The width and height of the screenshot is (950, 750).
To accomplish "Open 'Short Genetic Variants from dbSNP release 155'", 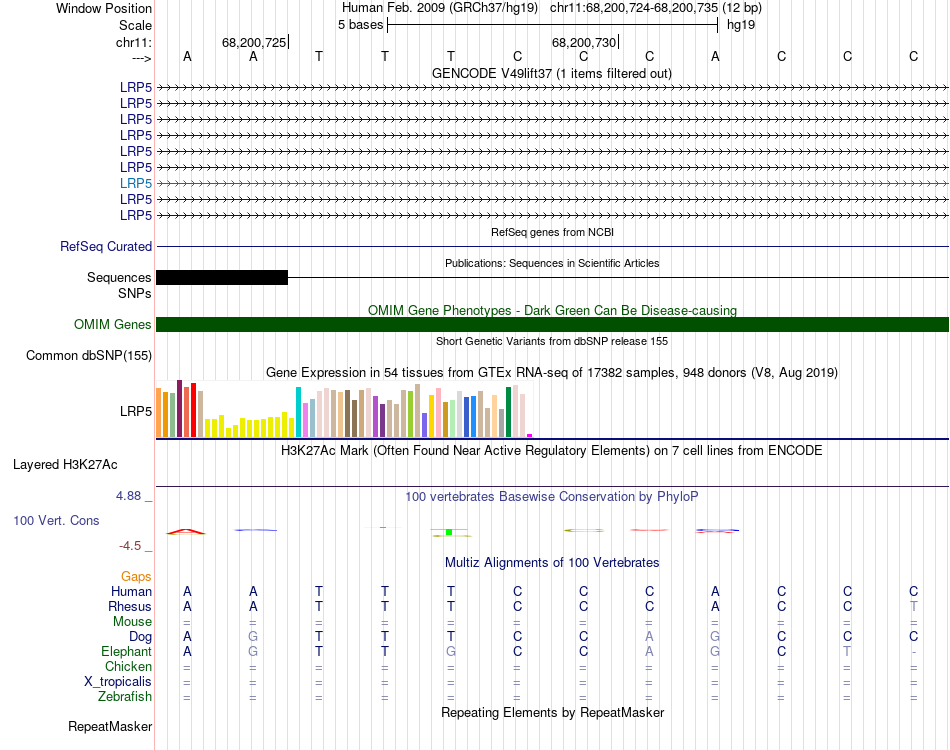I will (552, 341).
